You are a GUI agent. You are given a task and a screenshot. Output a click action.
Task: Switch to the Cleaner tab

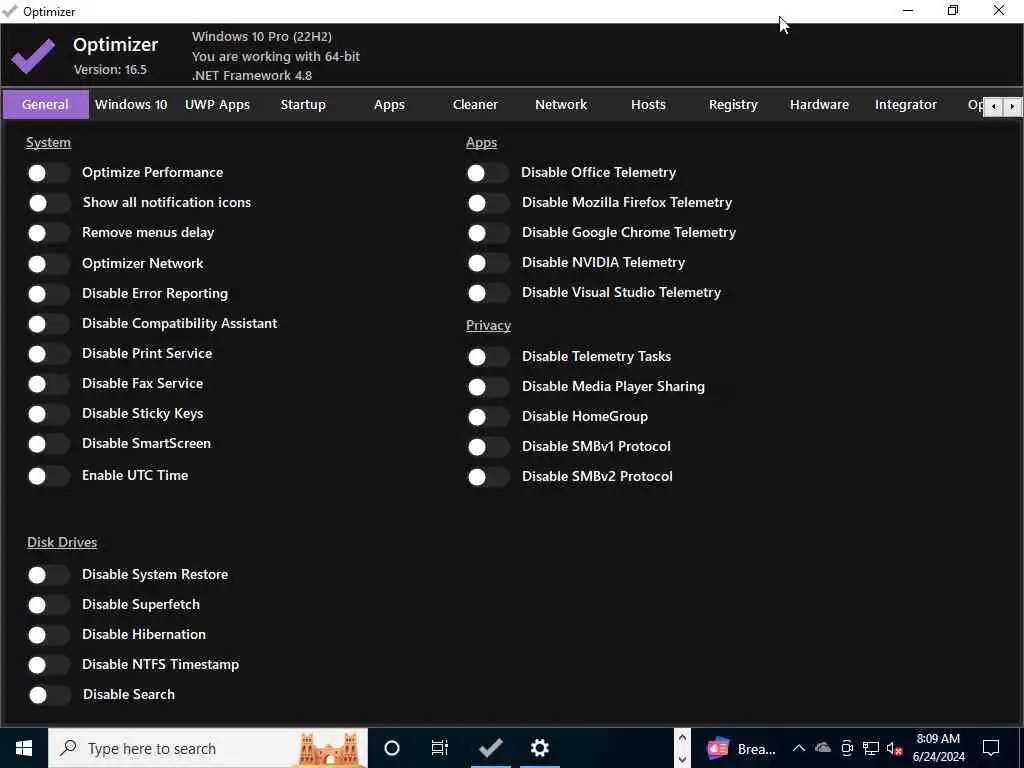click(x=475, y=104)
